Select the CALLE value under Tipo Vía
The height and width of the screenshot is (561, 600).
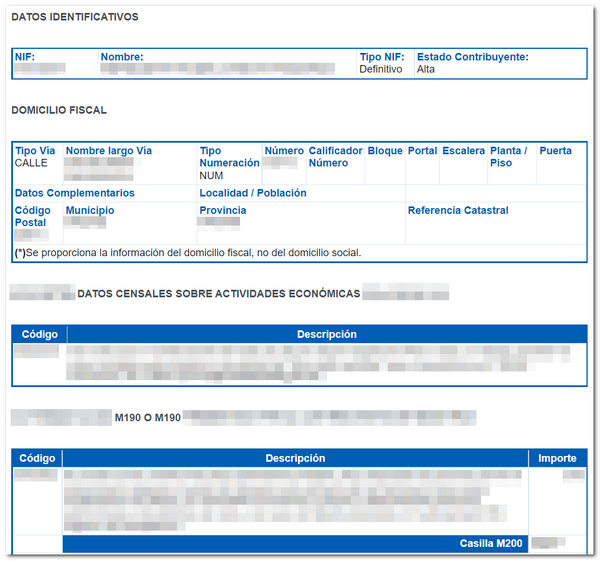pyautogui.click(x=31, y=163)
